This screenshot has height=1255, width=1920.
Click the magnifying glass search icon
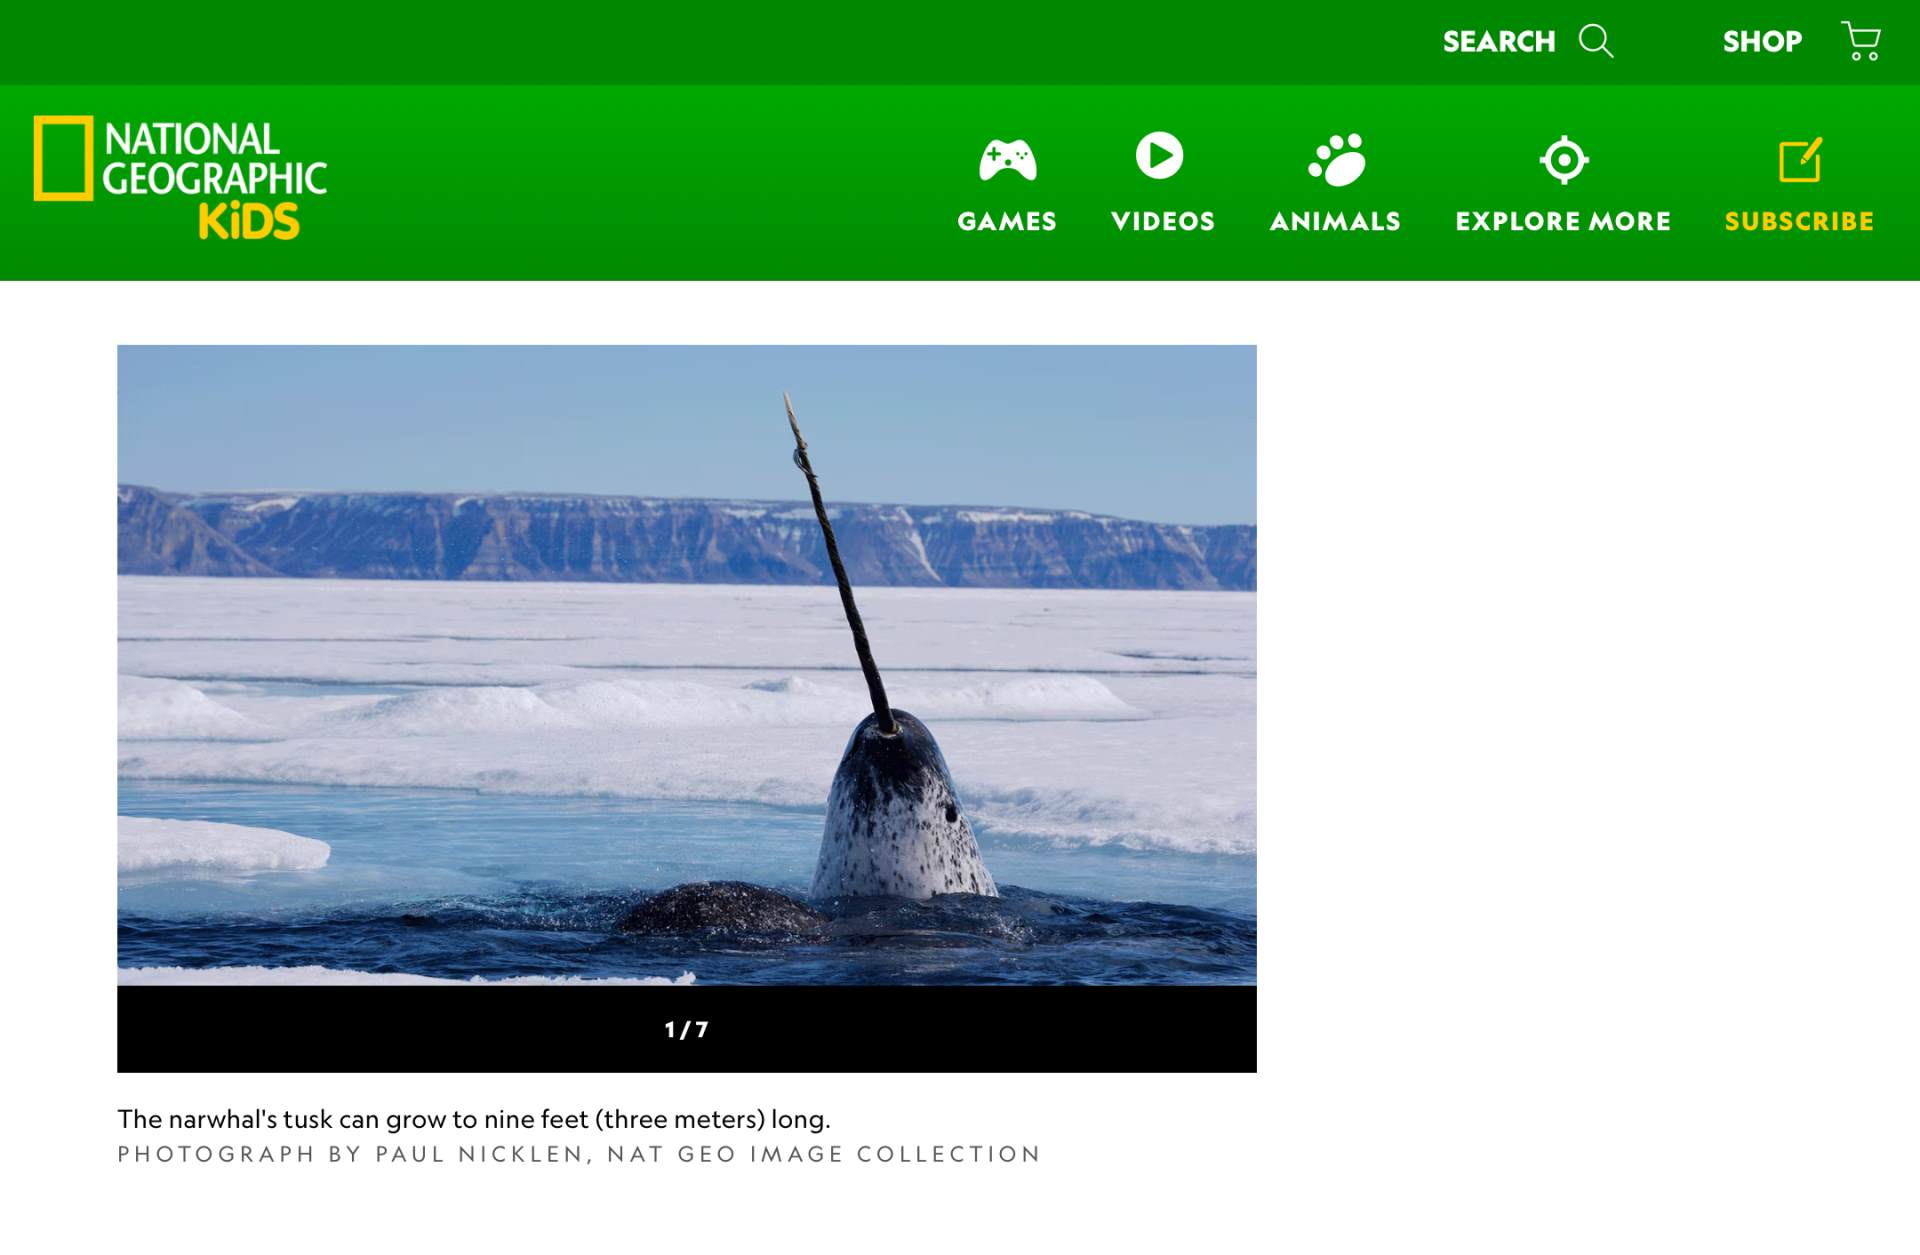pos(1596,42)
